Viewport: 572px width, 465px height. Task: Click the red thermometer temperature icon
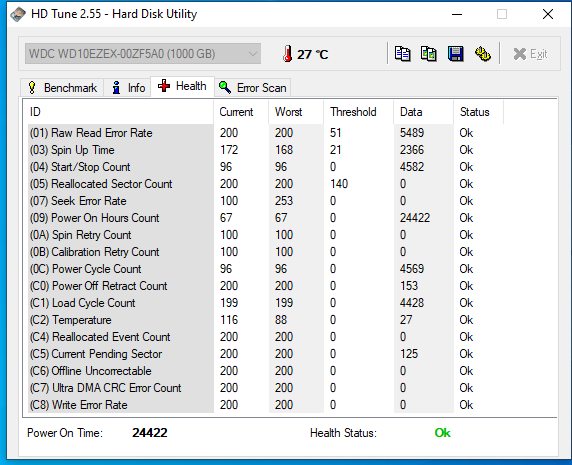[287, 54]
